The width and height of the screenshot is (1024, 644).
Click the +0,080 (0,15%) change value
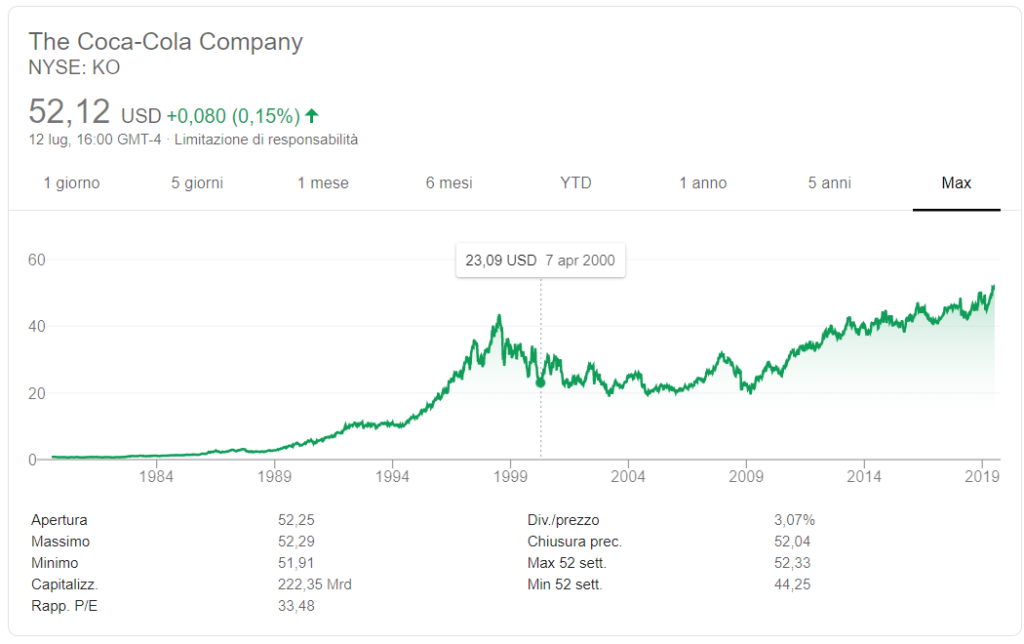click(233, 116)
